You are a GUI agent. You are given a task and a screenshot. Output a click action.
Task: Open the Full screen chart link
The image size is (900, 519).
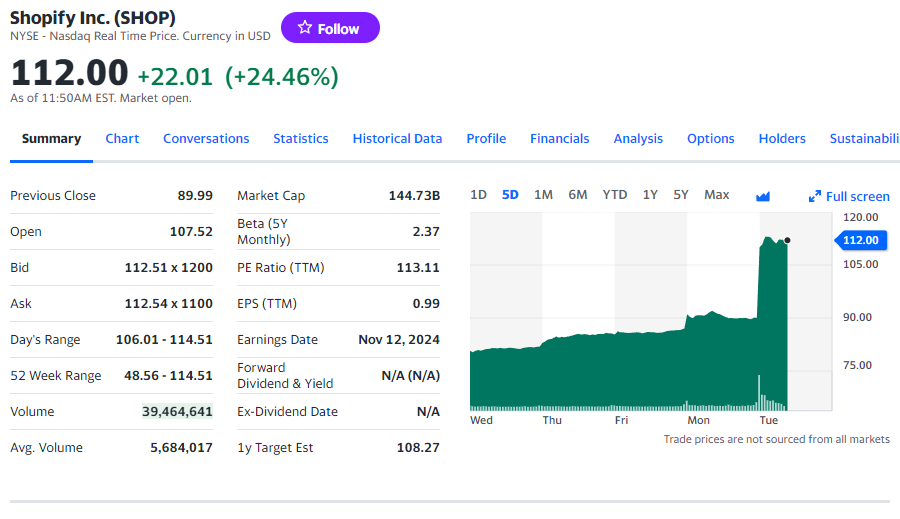click(849, 196)
